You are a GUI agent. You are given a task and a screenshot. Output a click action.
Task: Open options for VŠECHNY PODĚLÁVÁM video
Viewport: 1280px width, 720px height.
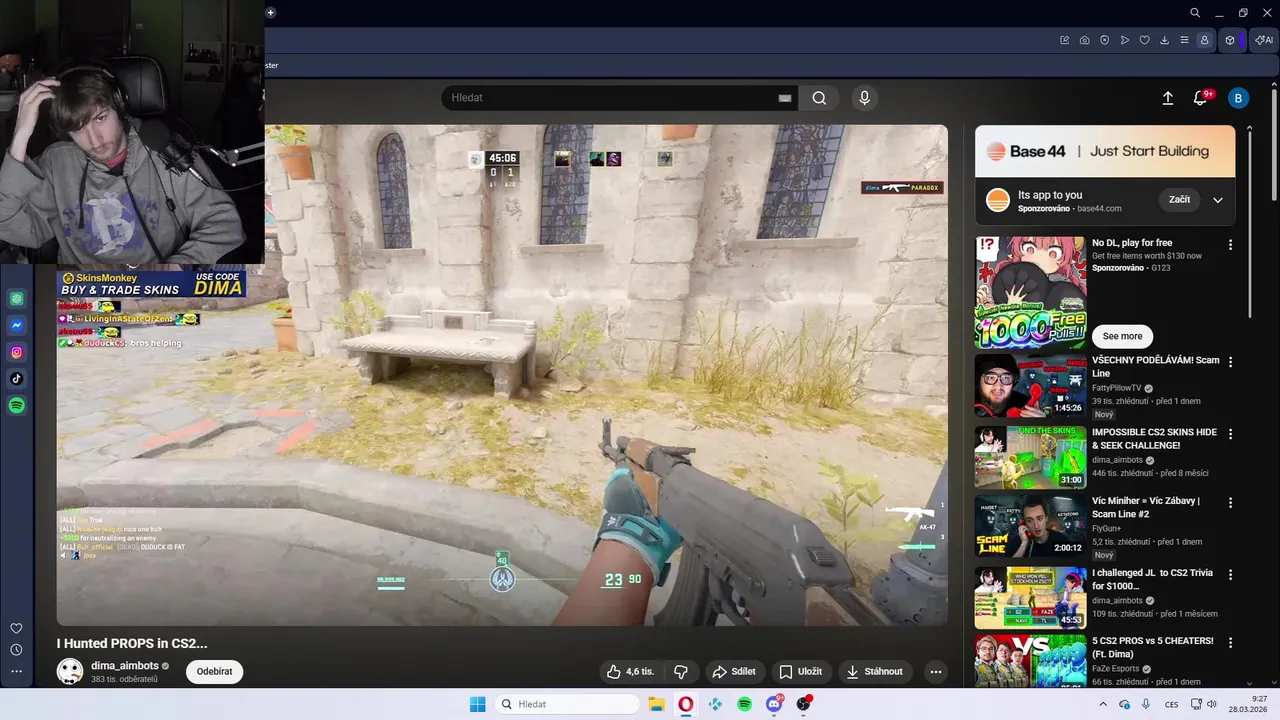tap(1230, 362)
